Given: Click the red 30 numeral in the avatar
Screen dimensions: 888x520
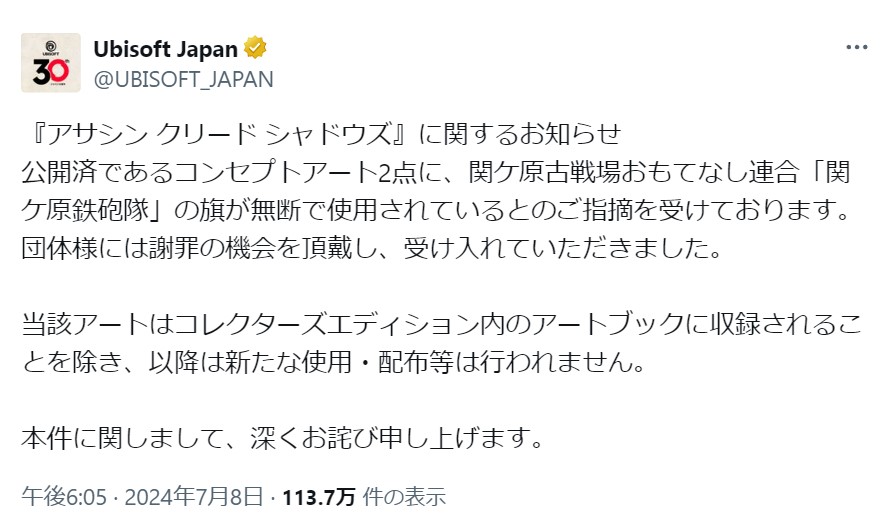Looking at the screenshot, I should (x=50, y=71).
